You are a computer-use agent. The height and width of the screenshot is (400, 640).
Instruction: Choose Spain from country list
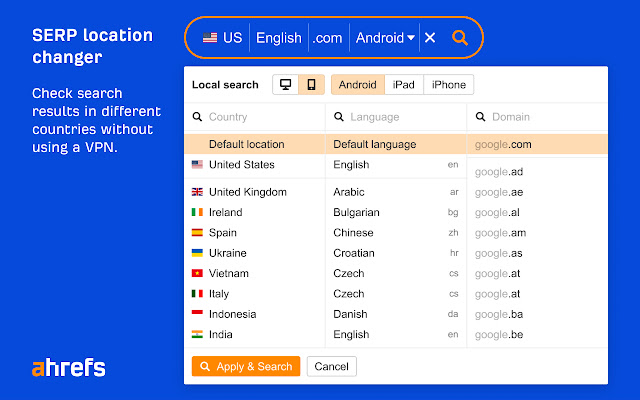tap(255, 233)
